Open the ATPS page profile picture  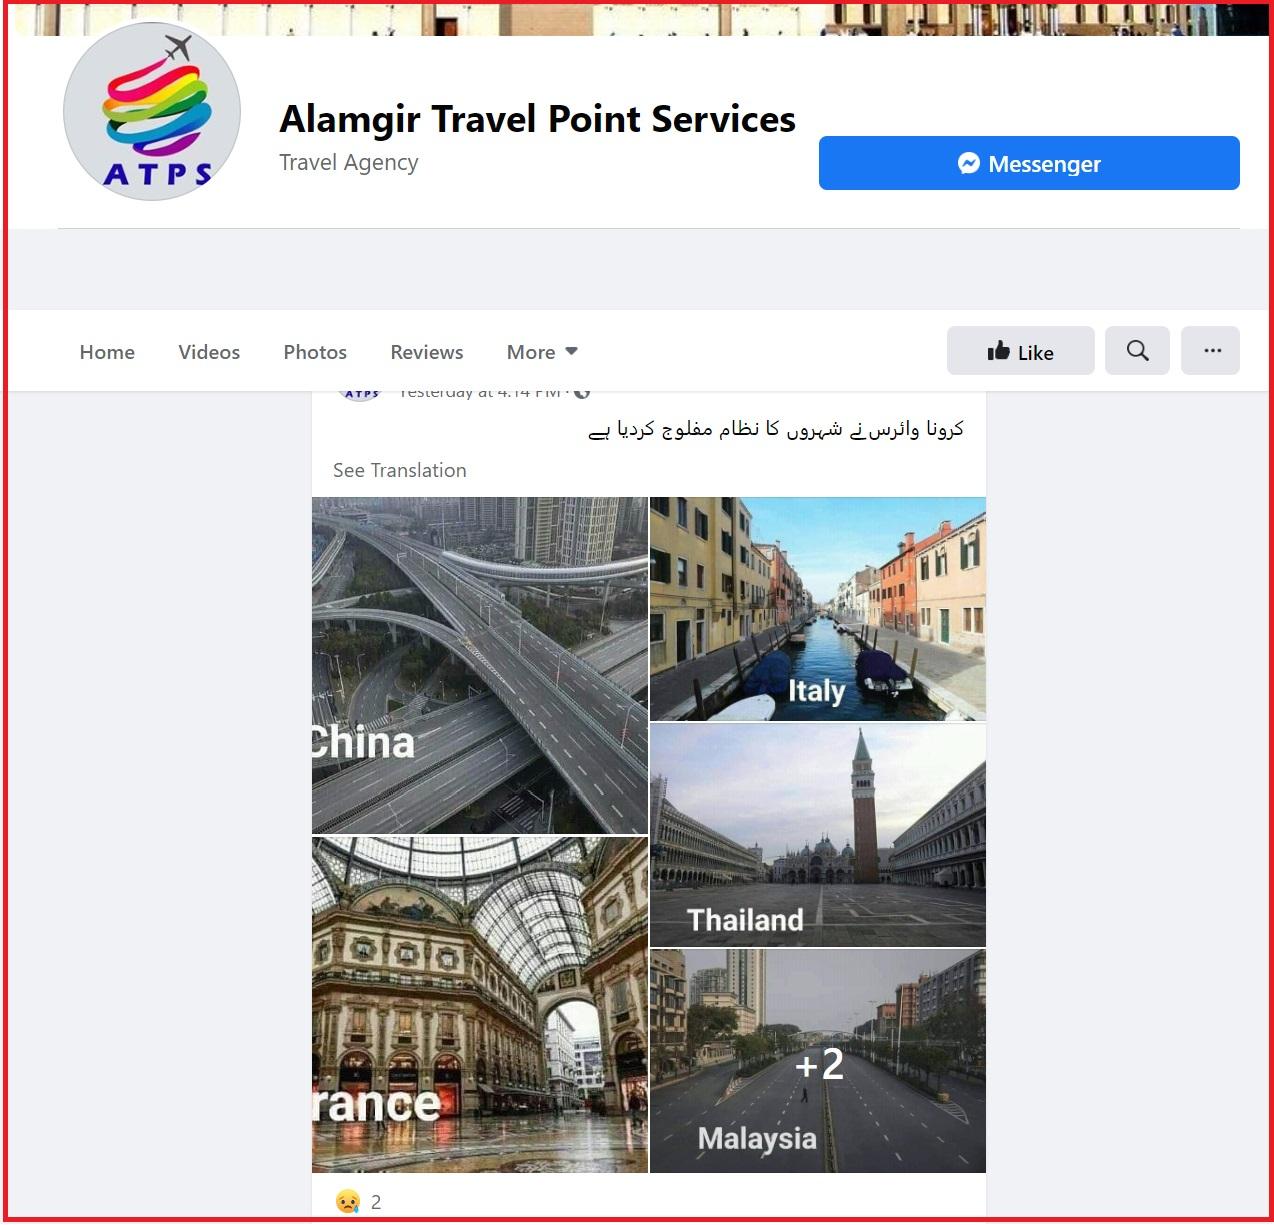click(x=152, y=112)
